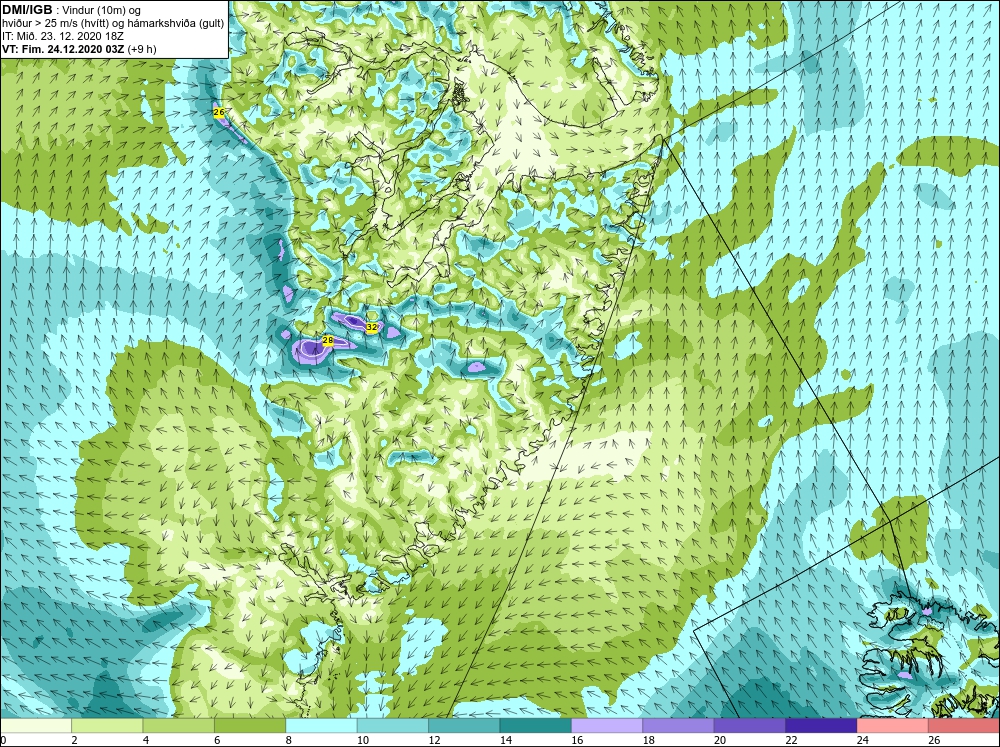This screenshot has width=1000, height=747.
Task: Click the '26' value on the bottom color scale
Action: point(934,740)
